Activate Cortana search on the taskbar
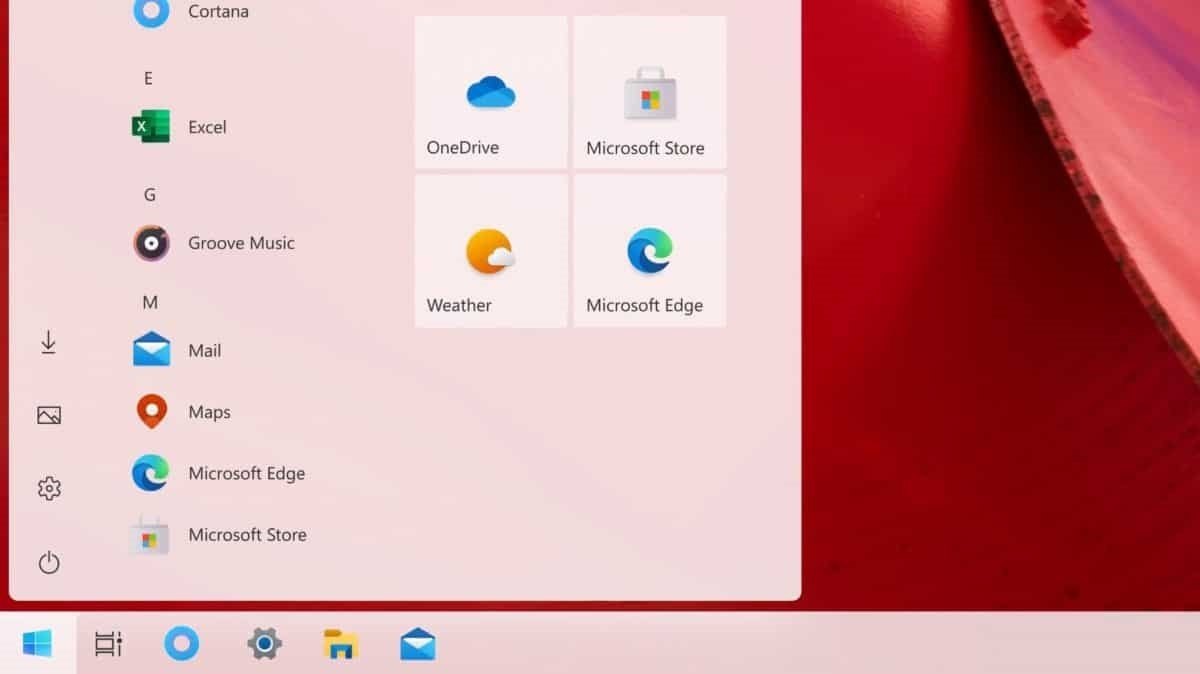Image resolution: width=1200 pixels, height=674 pixels. [183, 645]
